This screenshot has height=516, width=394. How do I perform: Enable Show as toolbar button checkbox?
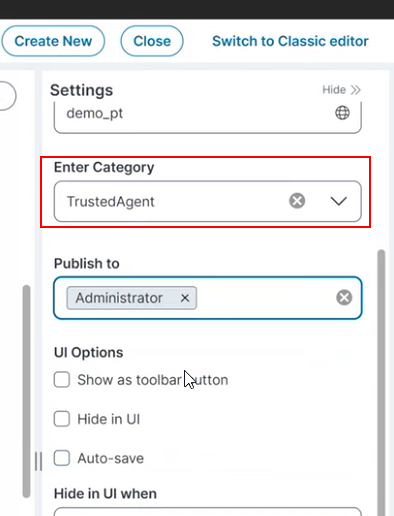pos(62,380)
